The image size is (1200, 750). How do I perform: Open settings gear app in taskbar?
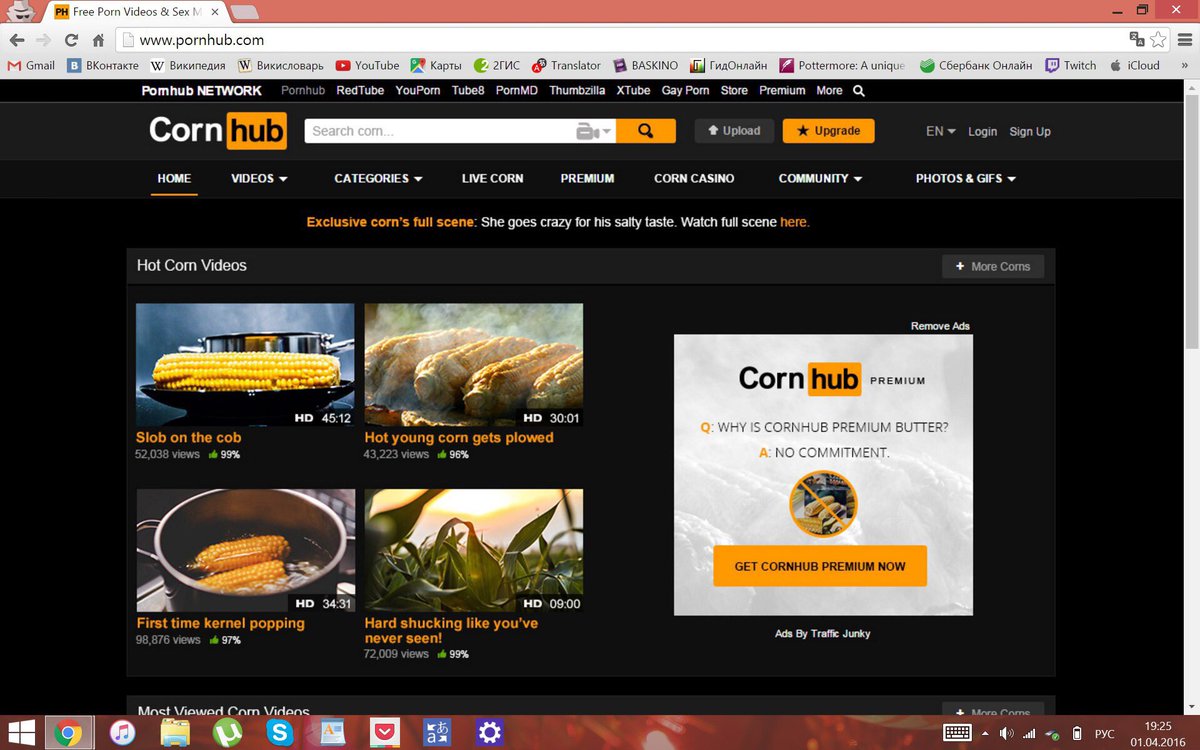[x=489, y=732]
